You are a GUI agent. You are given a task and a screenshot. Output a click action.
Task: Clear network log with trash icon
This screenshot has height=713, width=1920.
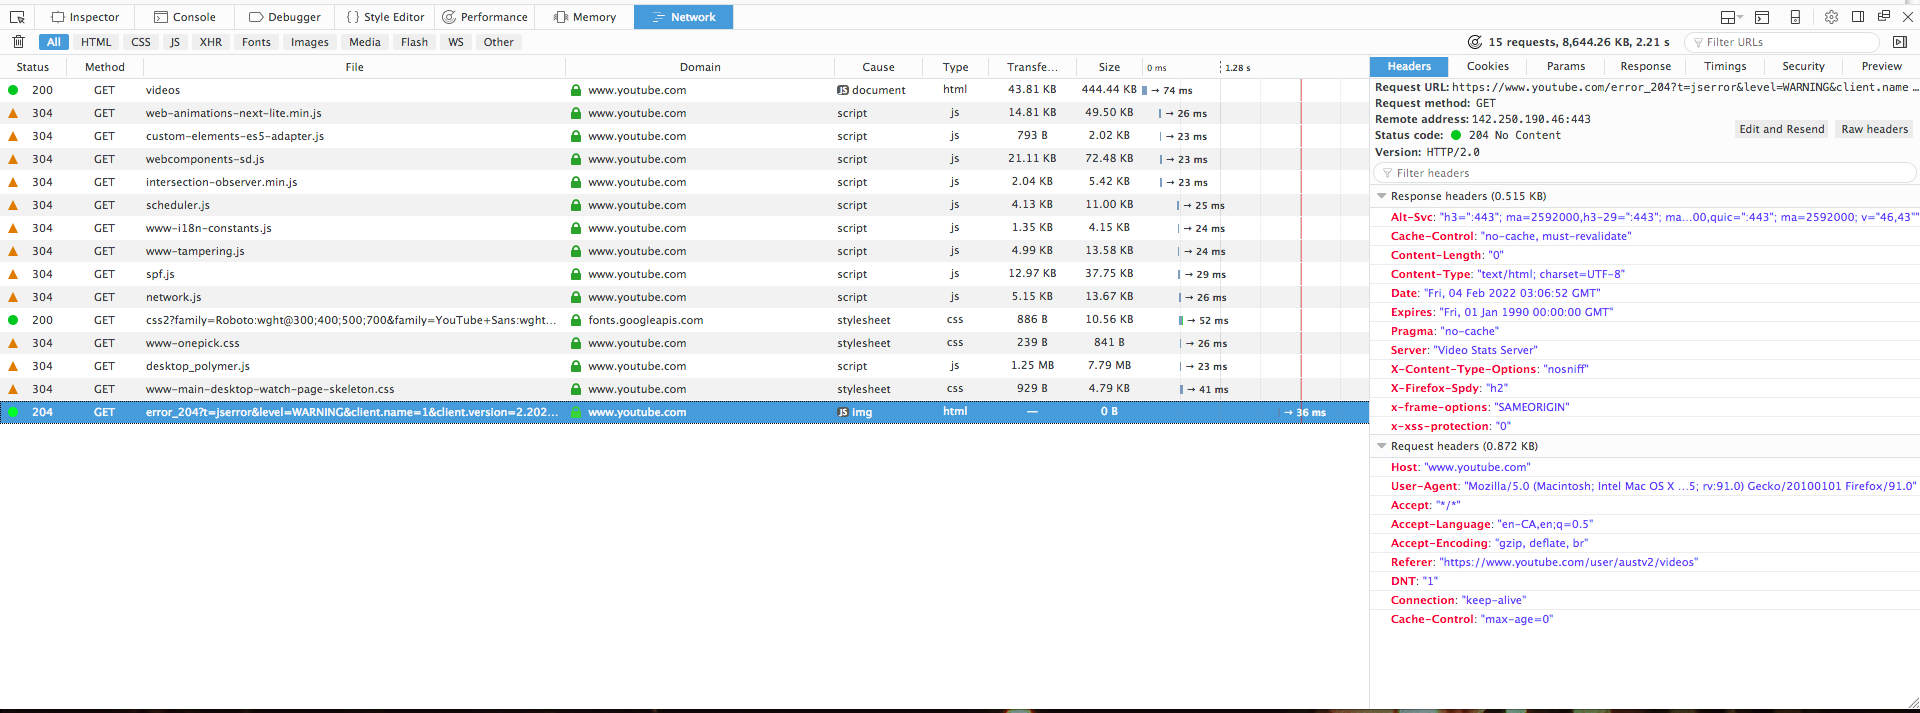[x=18, y=42]
